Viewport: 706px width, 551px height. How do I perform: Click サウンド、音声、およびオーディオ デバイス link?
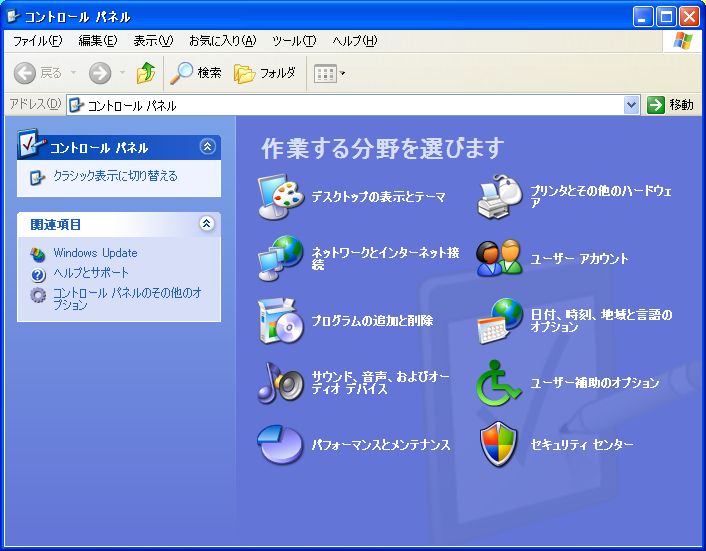(380, 383)
